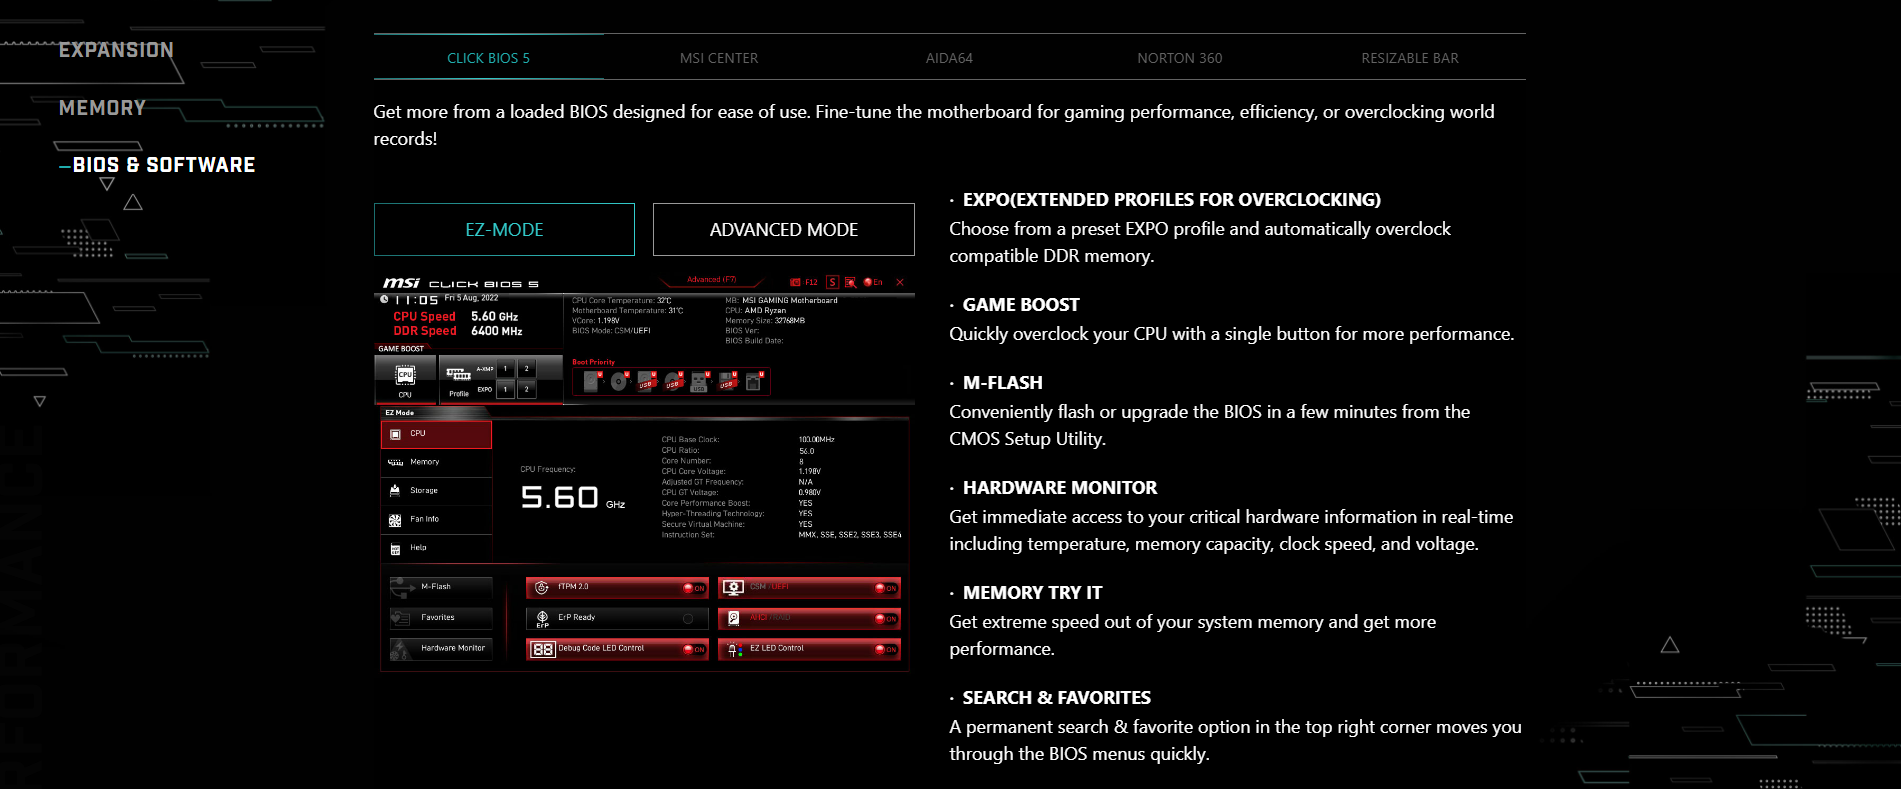The image size is (1901, 789).
Task: Open the Favorites button in BIOS
Action: coord(441,618)
